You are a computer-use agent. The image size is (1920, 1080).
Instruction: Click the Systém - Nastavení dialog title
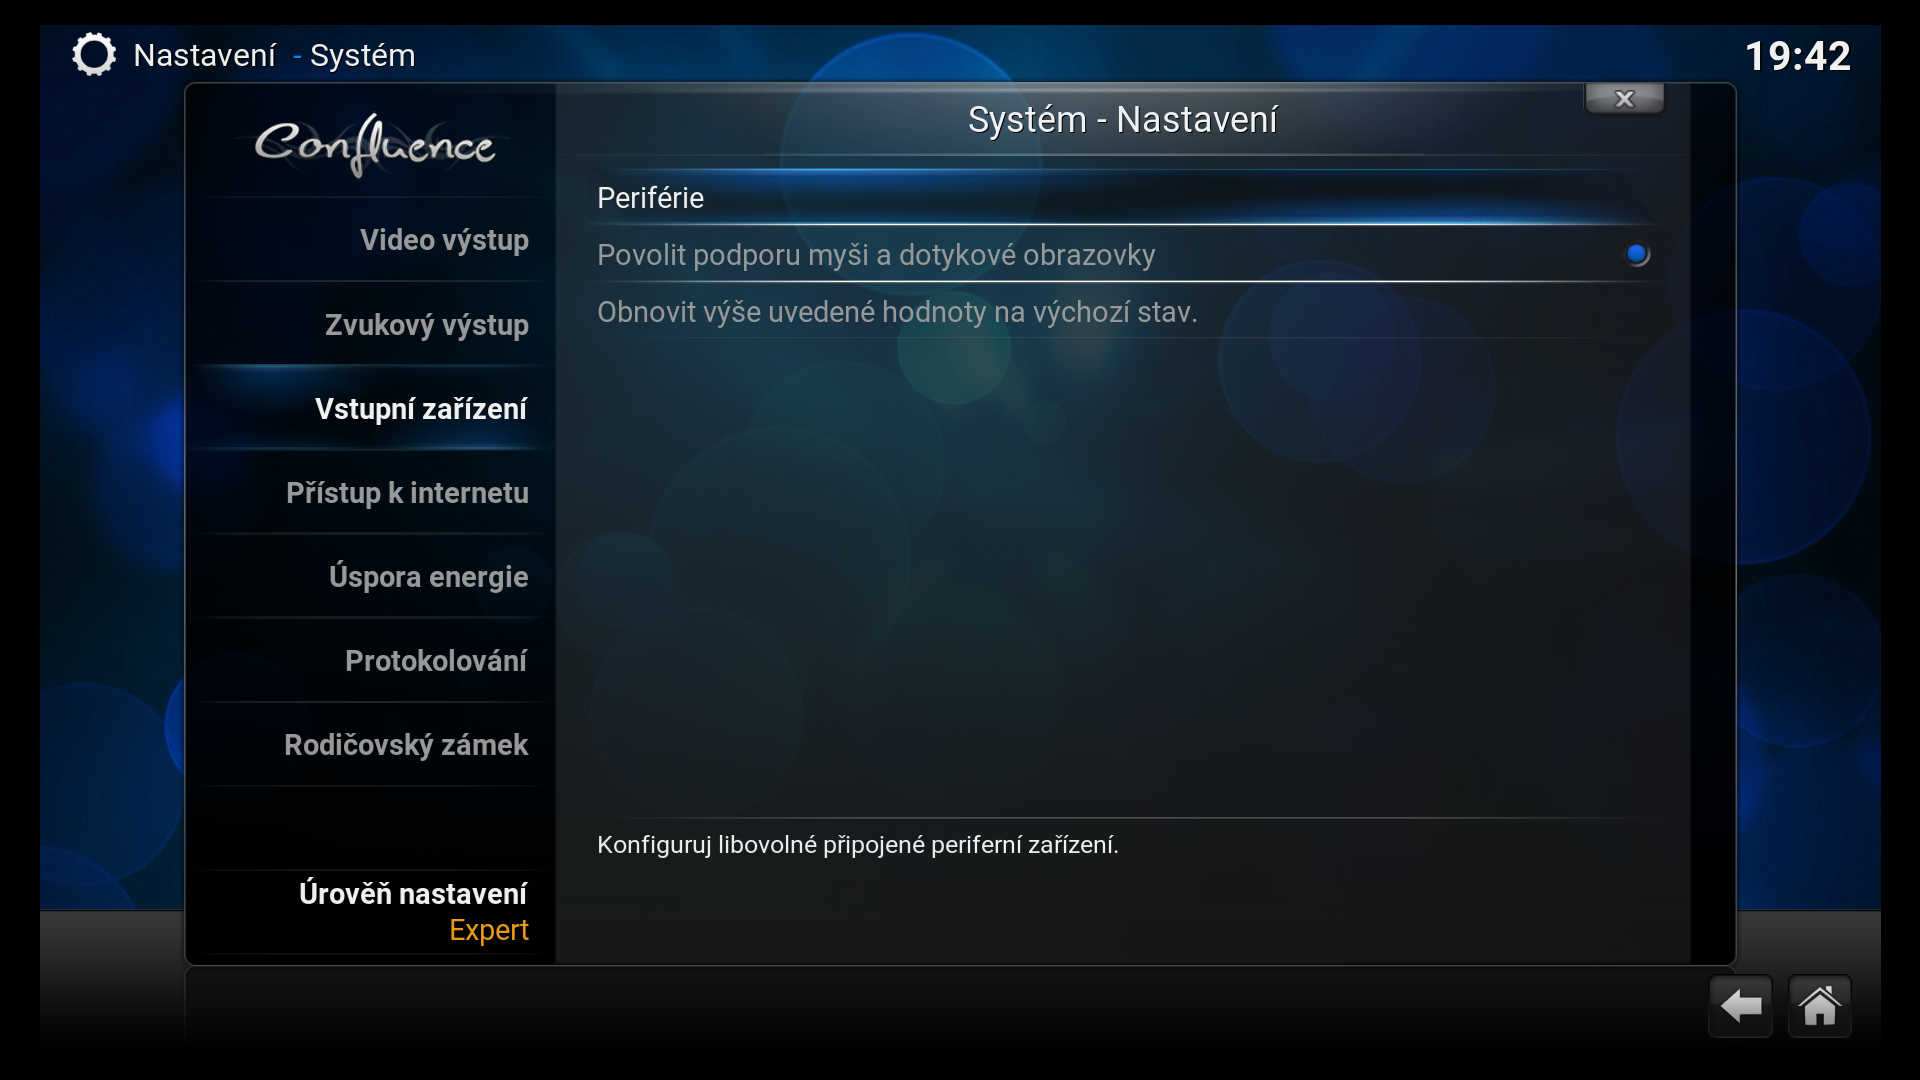pyautogui.click(x=1122, y=120)
